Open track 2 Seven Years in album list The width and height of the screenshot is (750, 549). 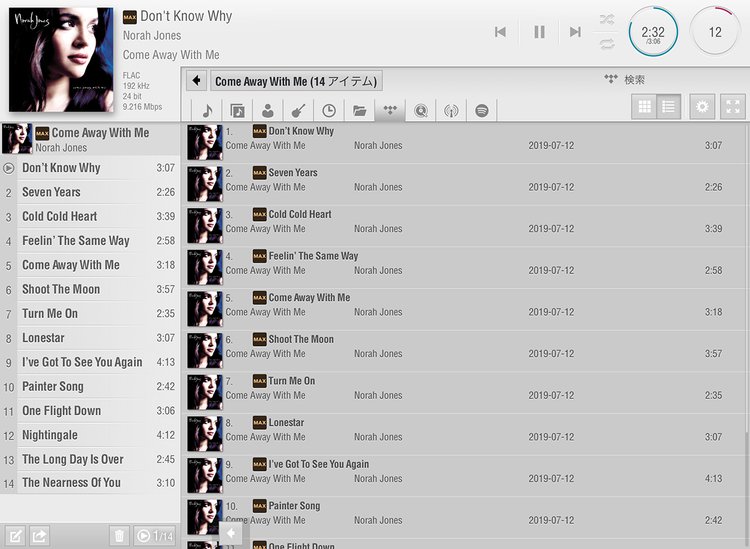click(x=464, y=184)
